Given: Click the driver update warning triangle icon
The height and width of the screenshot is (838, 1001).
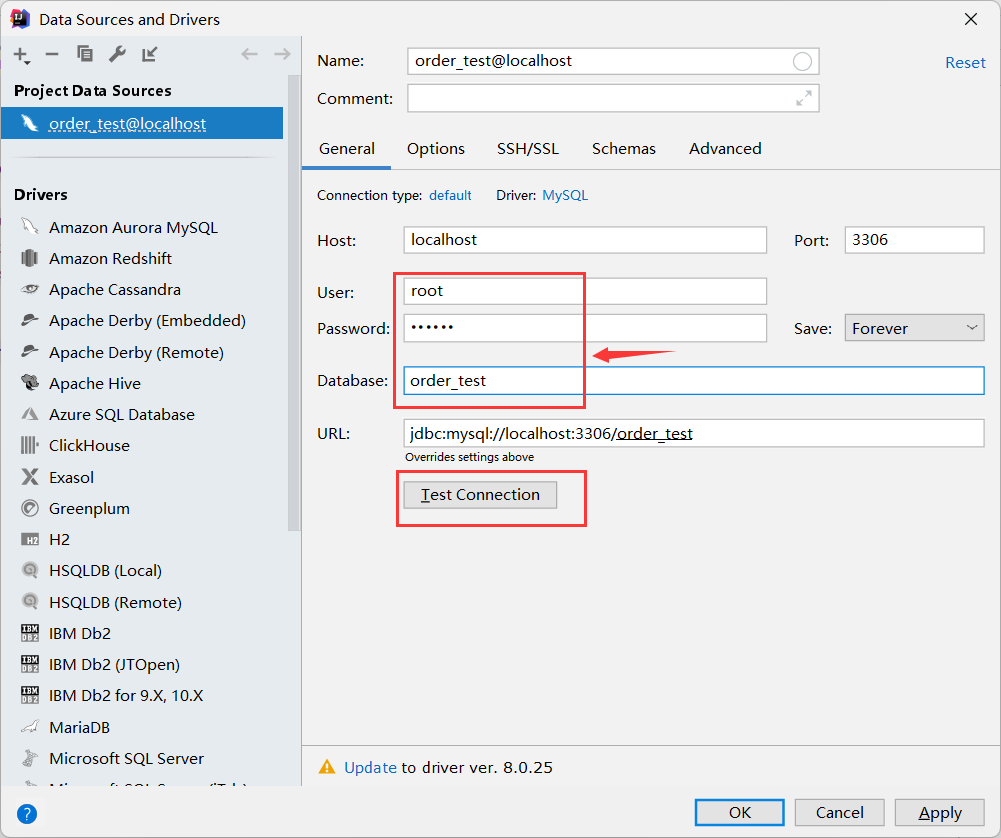Looking at the screenshot, I should click(x=327, y=767).
